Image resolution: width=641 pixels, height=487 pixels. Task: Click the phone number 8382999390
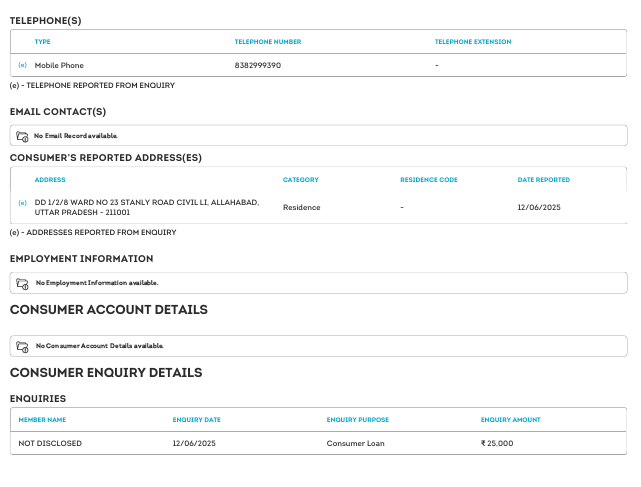[x=257, y=65]
